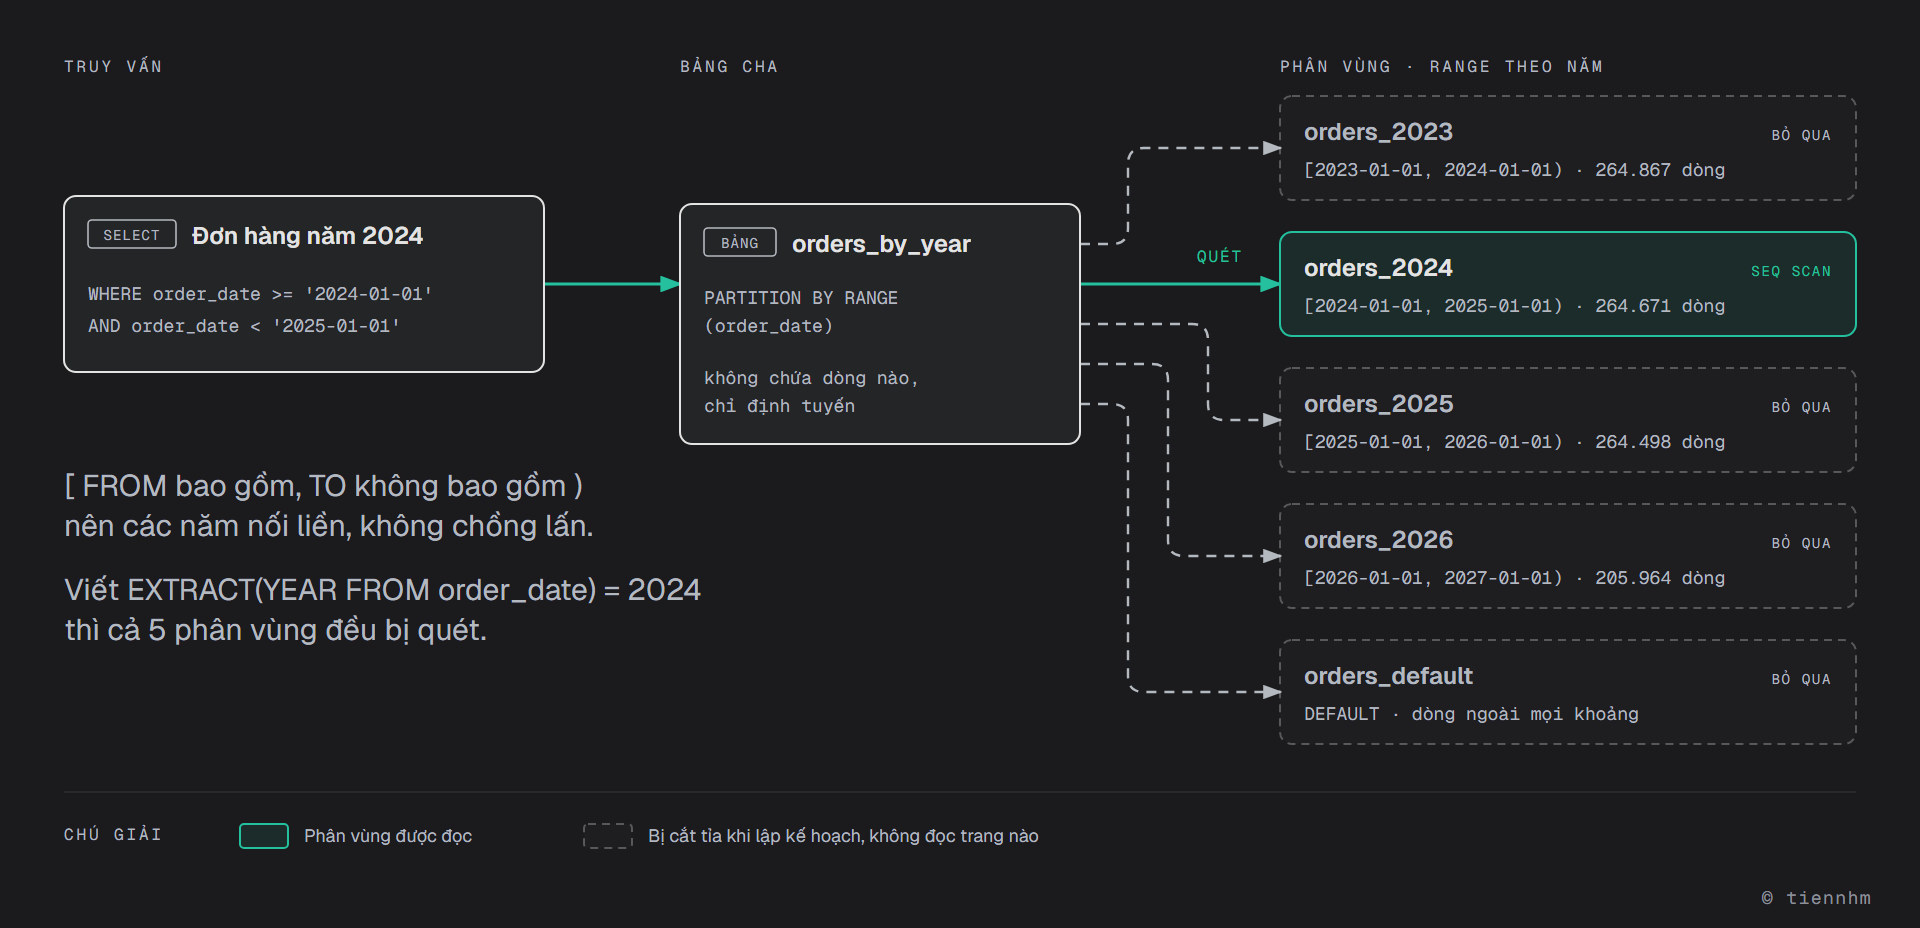This screenshot has width=1920, height=928.
Task: Click the BỎ QUA tag on orders_default
Action: coord(1801,679)
